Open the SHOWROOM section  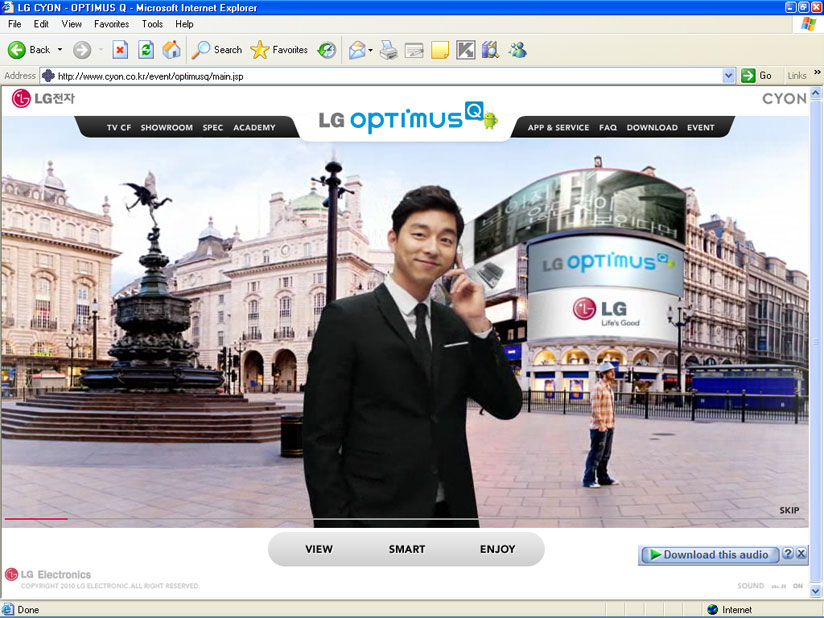[x=167, y=128]
